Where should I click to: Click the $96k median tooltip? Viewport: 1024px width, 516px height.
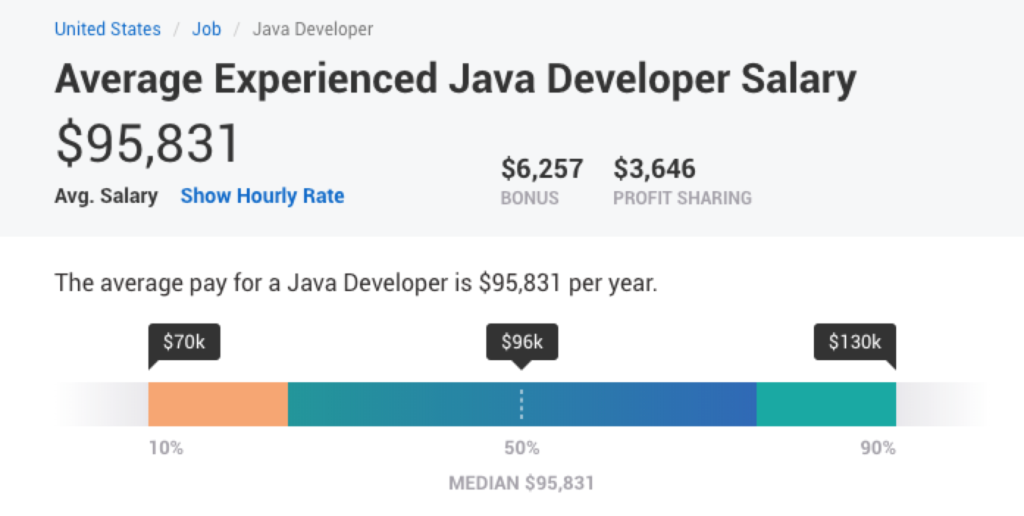522,342
